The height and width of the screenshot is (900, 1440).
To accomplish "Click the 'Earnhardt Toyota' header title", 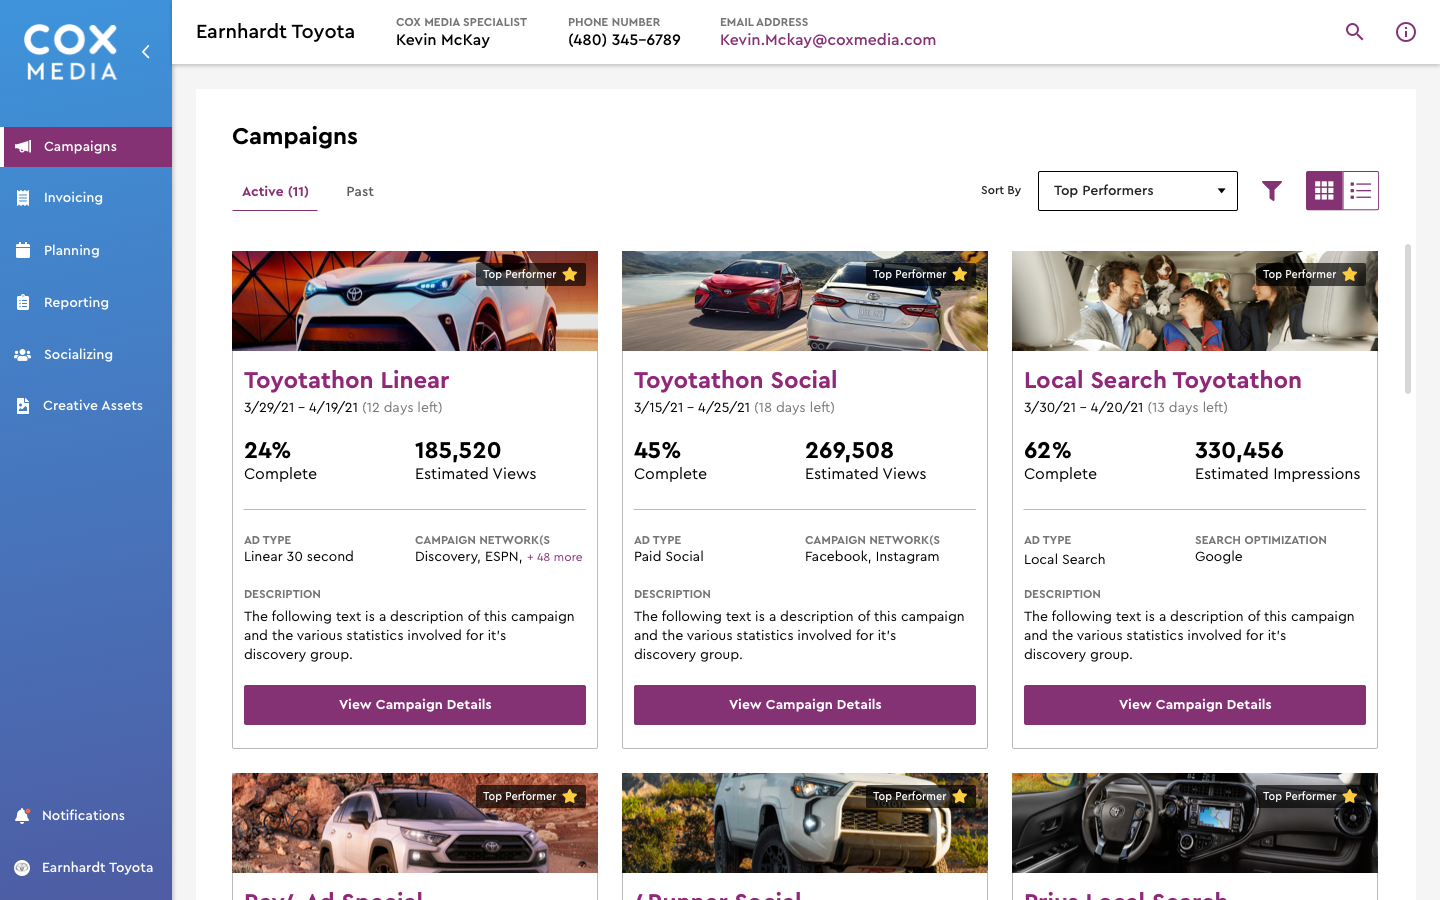I will (x=275, y=32).
